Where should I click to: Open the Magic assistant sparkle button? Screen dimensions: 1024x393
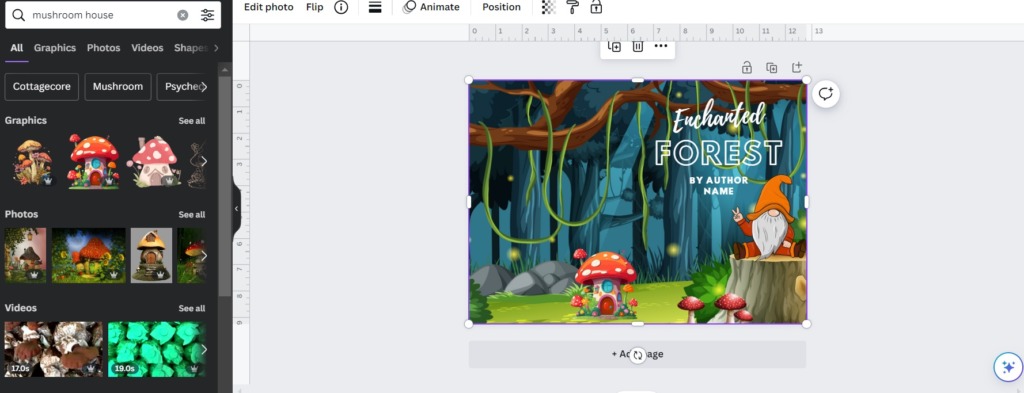1008,367
